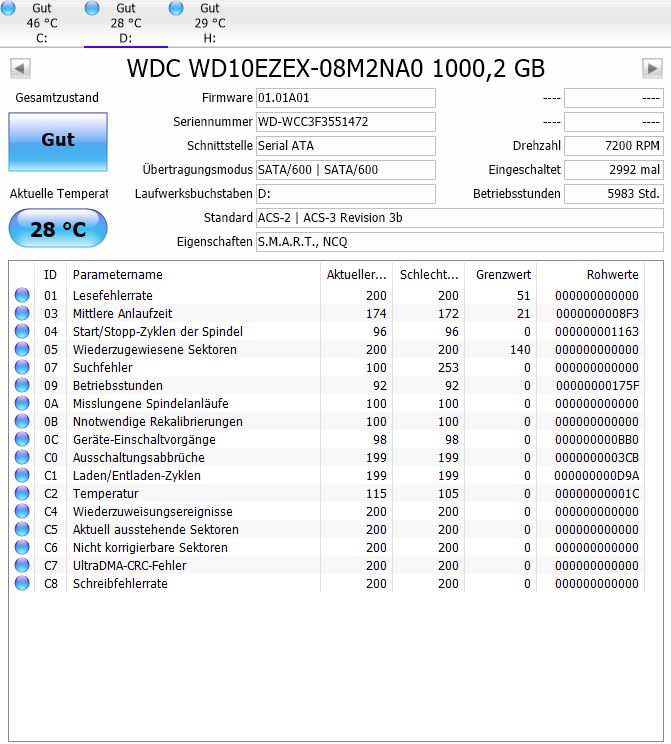Viewport: 671px width, 744px height.
Task: Select Schlecht value 253 in Suchfehler row
Action: pos(448,368)
